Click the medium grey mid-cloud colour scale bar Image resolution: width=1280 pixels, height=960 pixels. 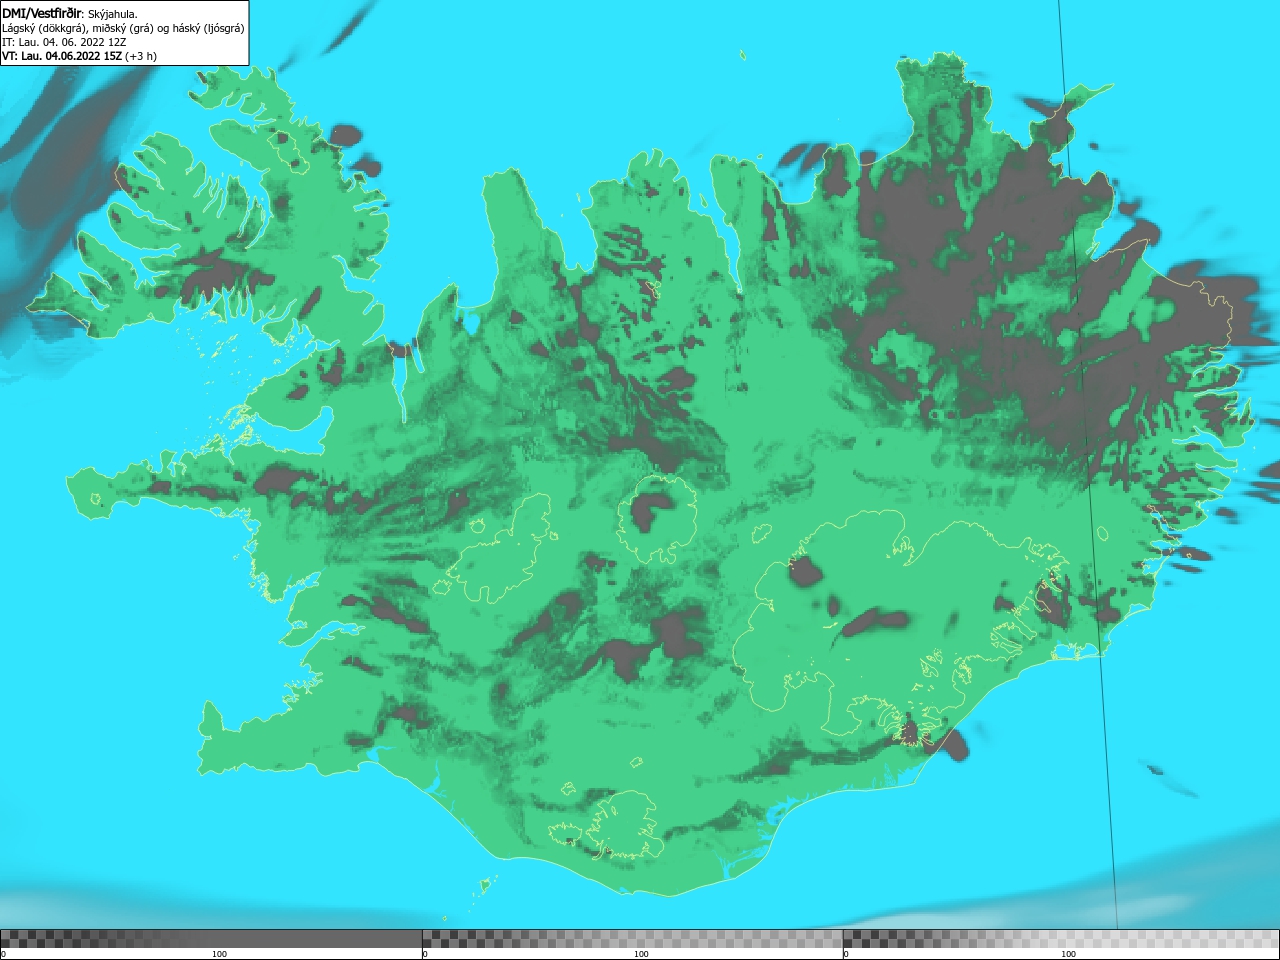[x=633, y=939]
